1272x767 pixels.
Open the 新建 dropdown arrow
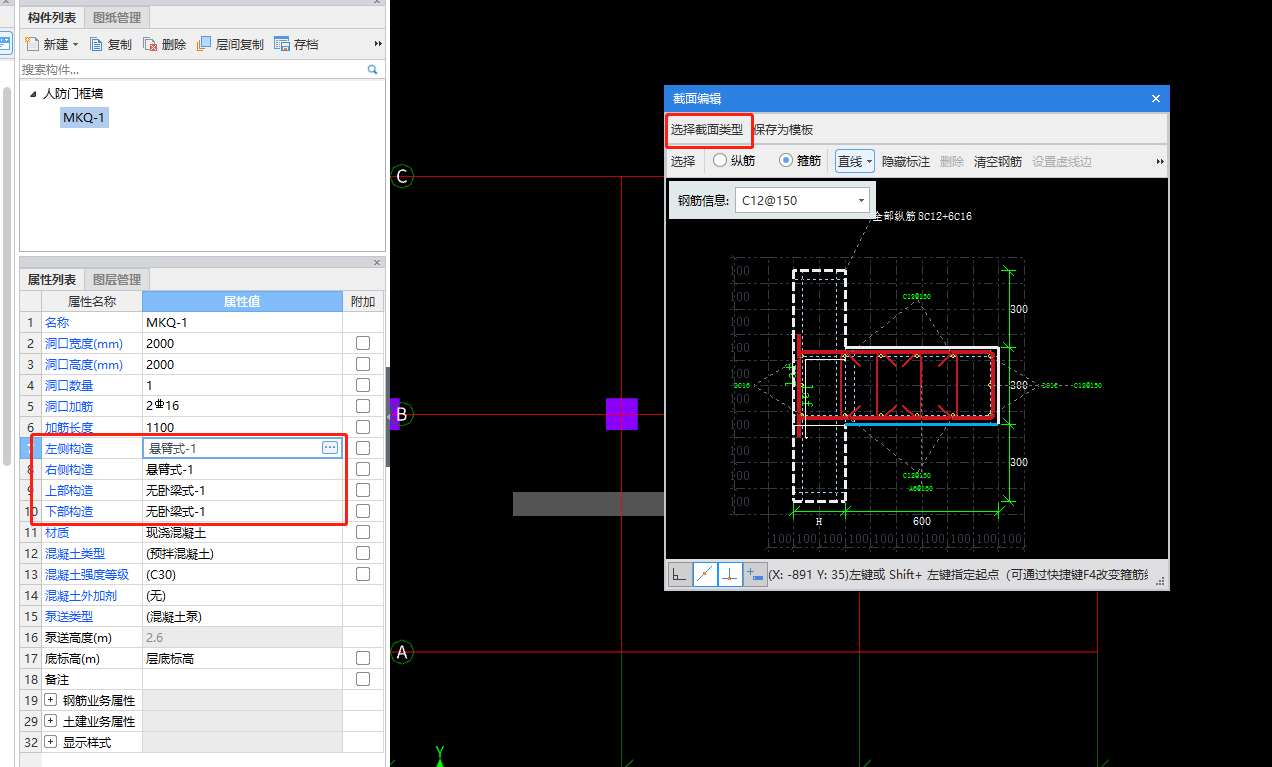click(x=75, y=45)
